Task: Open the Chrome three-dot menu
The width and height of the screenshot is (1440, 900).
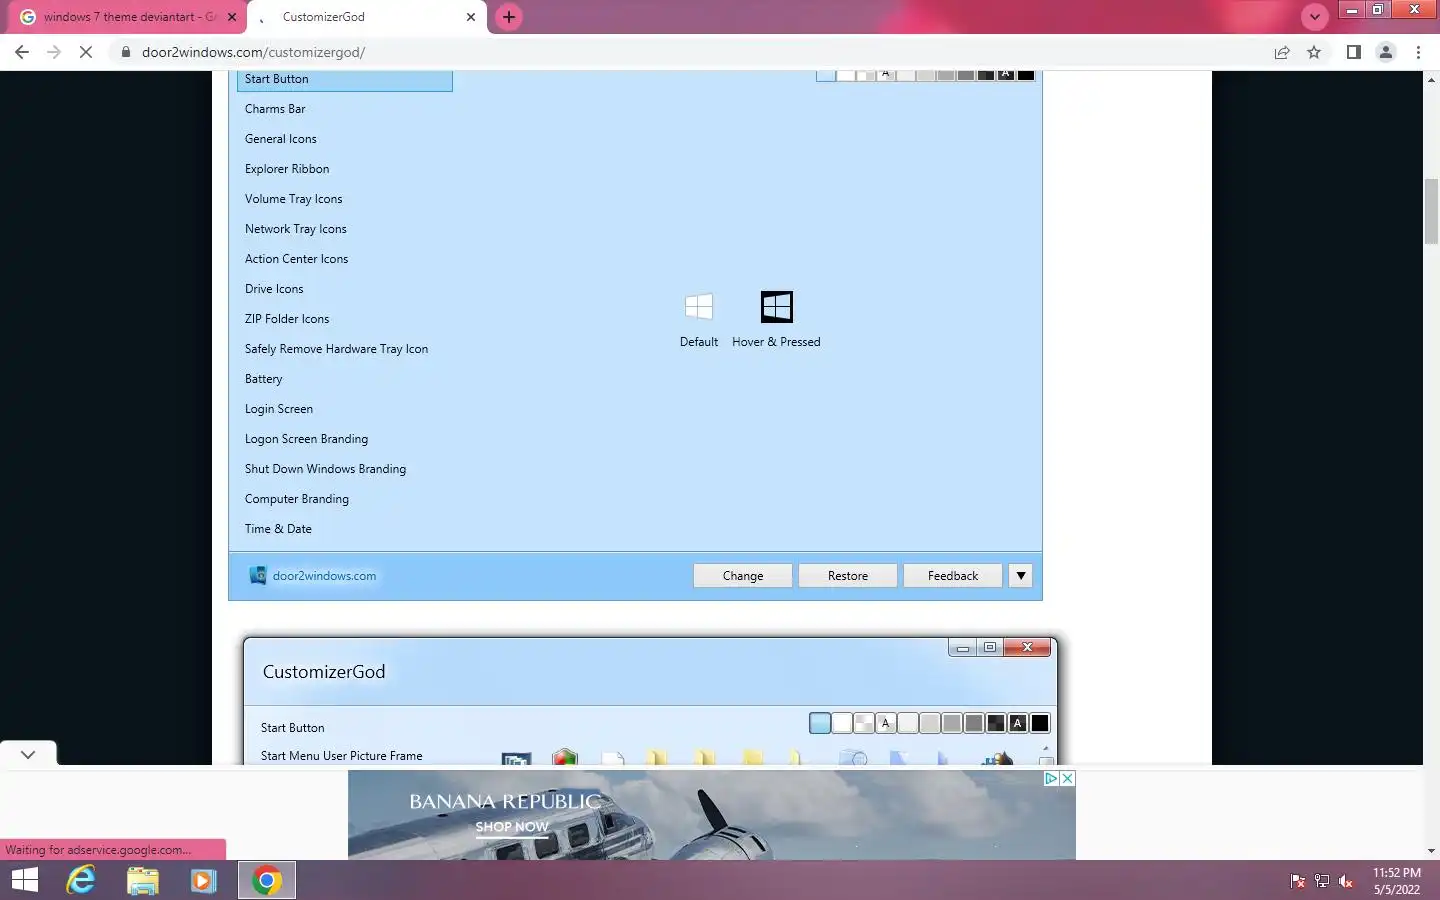Action: click(x=1418, y=52)
